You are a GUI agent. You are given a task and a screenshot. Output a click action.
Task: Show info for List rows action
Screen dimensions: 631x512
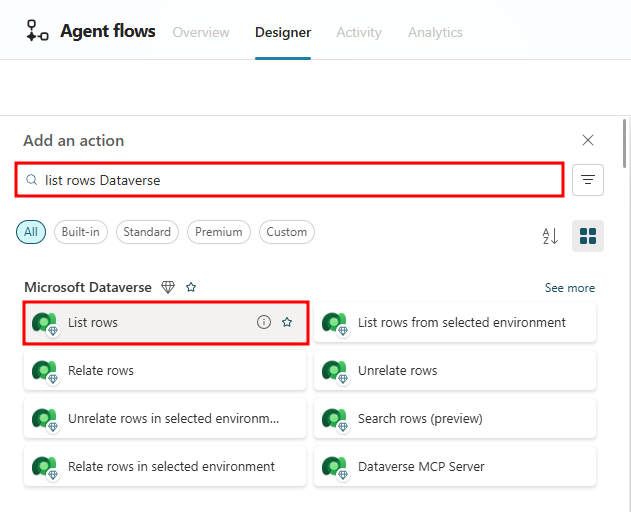coord(264,322)
